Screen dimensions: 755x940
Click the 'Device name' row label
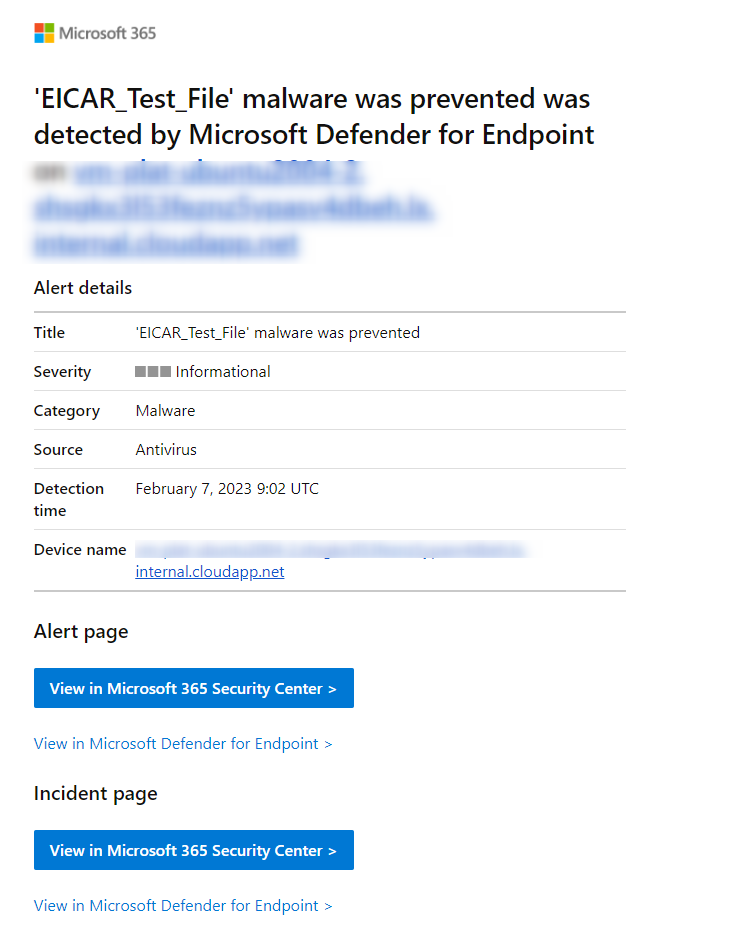coord(80,550)
